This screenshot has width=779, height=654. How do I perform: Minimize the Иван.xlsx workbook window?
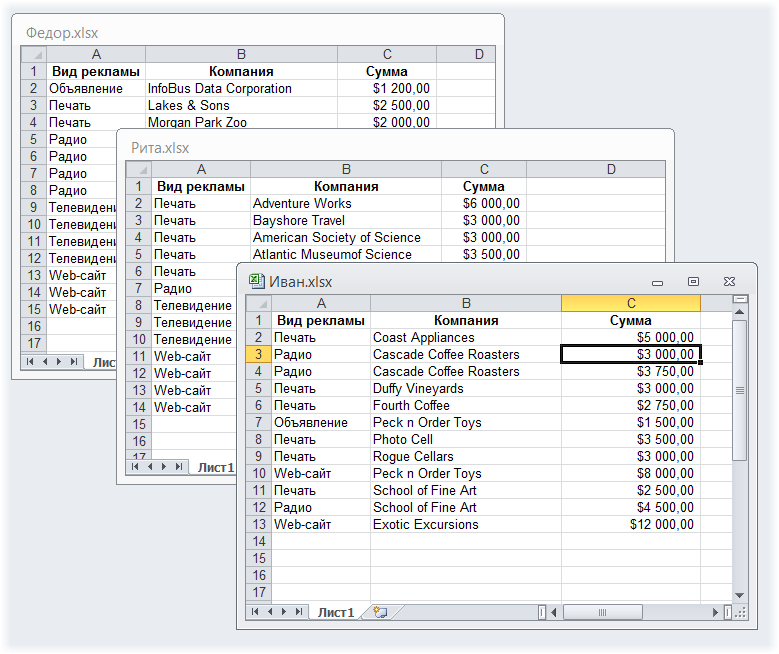click(657, 282)
